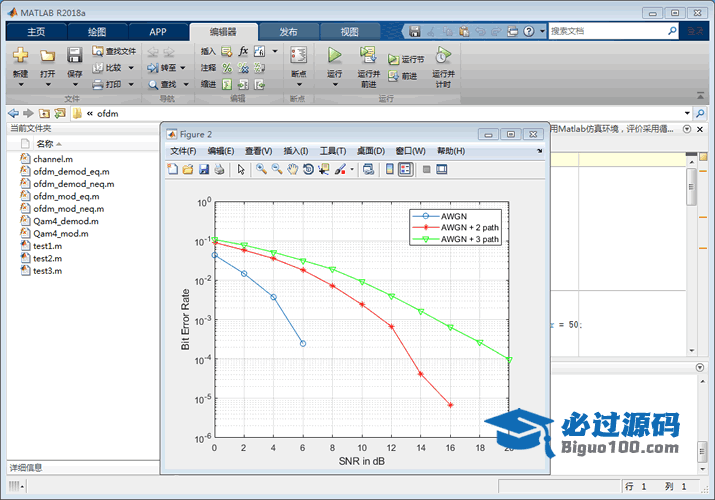The image size is (715, 500).
Task: Select the Rotate 3D tool in Figure
Action: click(x=308, y=169)
